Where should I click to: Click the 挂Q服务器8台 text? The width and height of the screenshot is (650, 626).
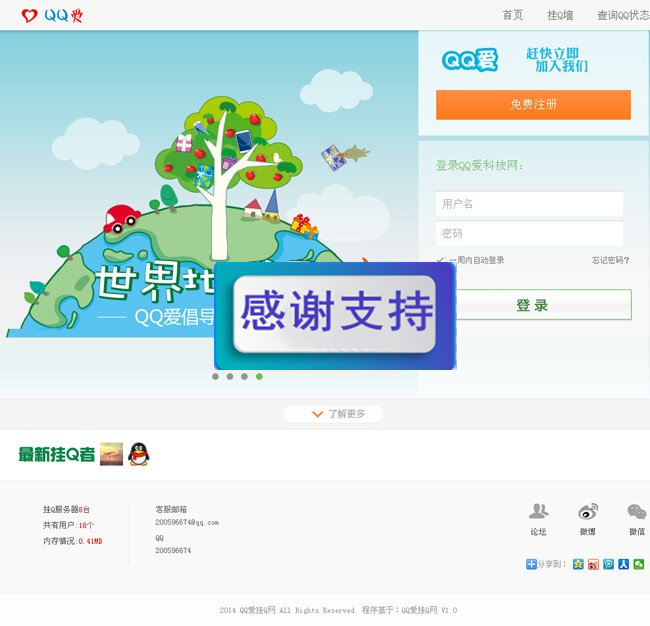[66, 510]
